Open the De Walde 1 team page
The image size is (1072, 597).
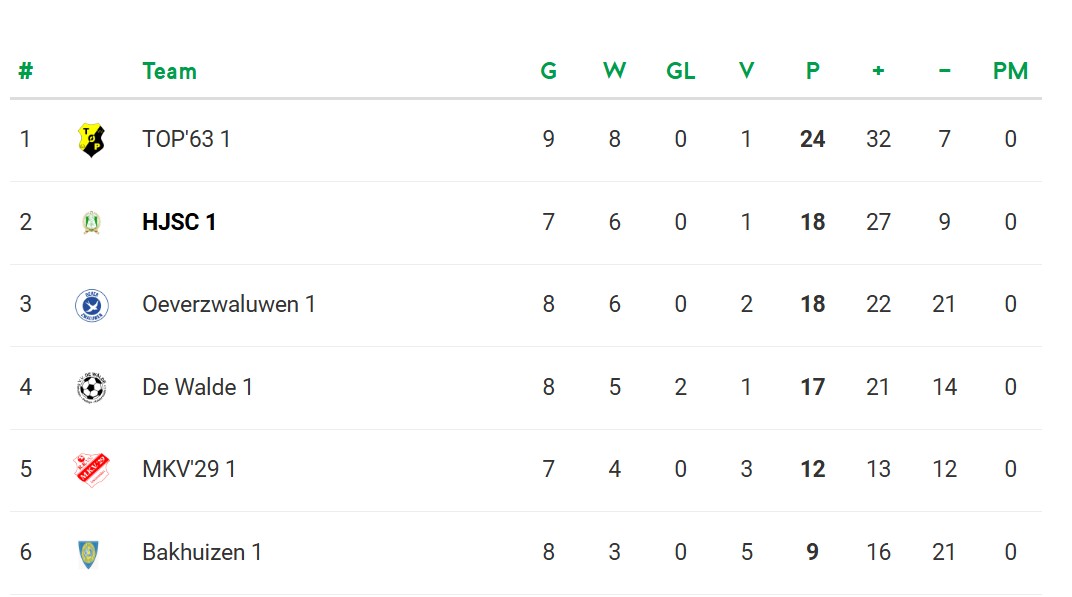197,387
